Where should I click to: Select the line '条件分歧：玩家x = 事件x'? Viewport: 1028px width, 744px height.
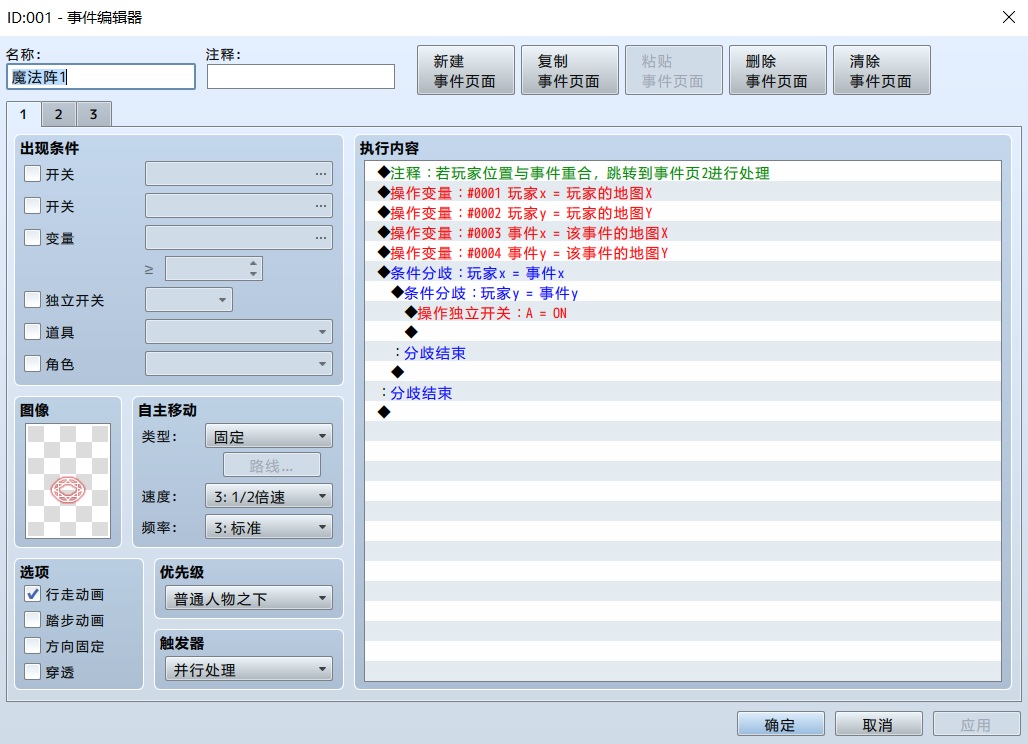[x=682, y=273]
